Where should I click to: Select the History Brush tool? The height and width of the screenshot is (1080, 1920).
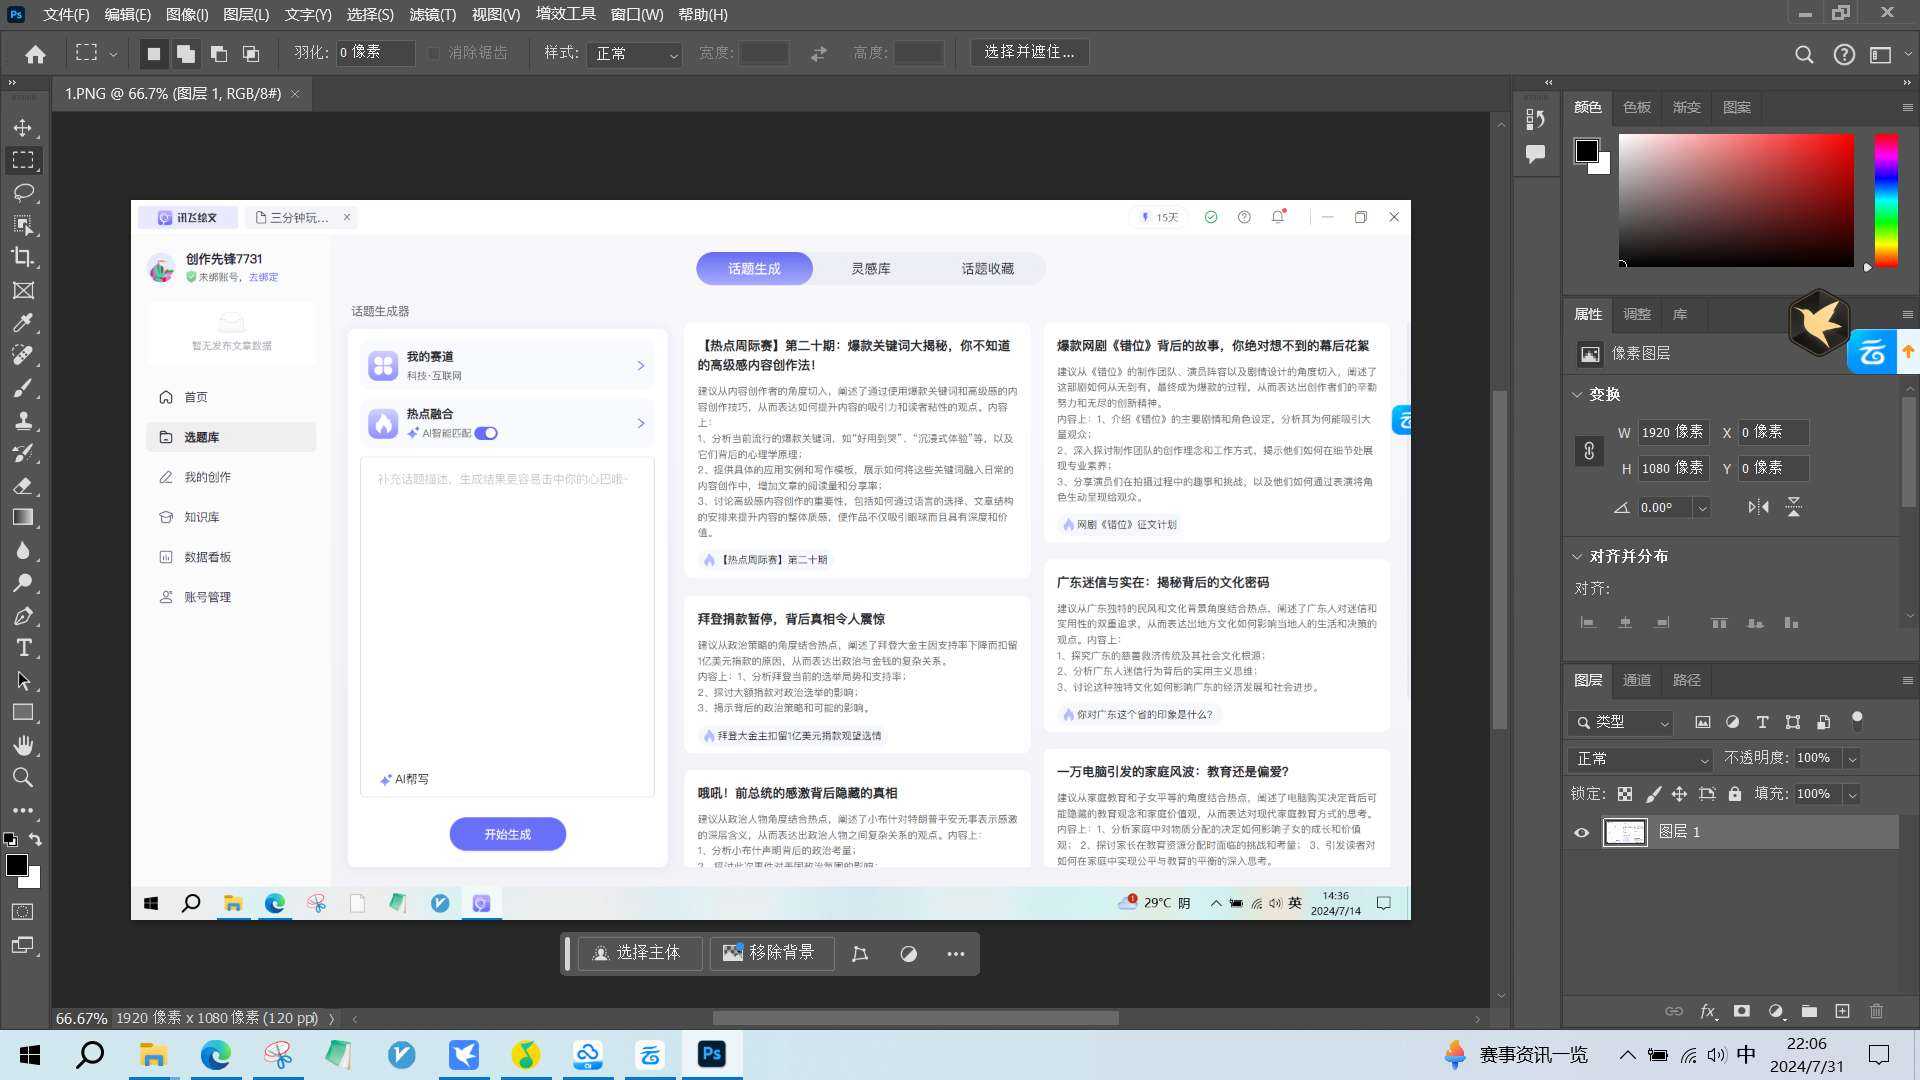pyautogui.click(x=23, y=453)
